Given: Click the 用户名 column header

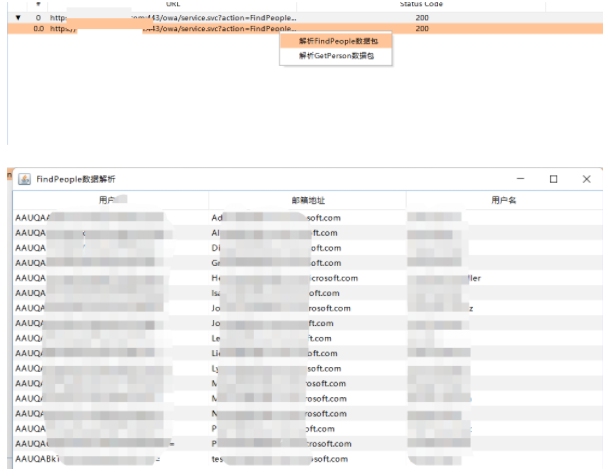Looking at the screenshot, I should pyautogui.click(x=503, y=201).
